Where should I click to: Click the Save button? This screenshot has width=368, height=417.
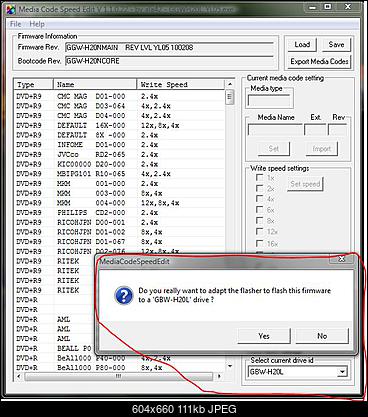tap(336, 45)
